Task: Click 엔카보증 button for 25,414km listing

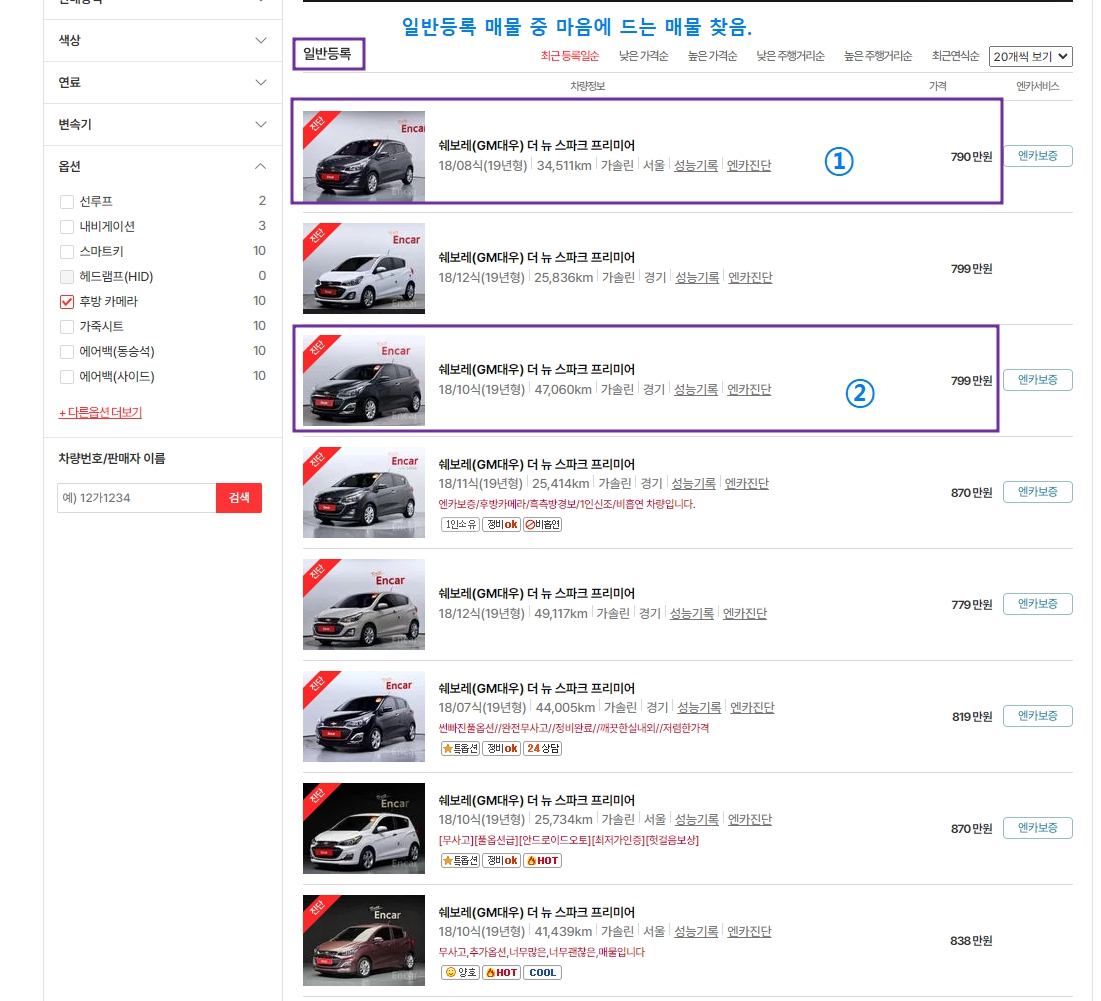Action: click(x=1038, y=492)
